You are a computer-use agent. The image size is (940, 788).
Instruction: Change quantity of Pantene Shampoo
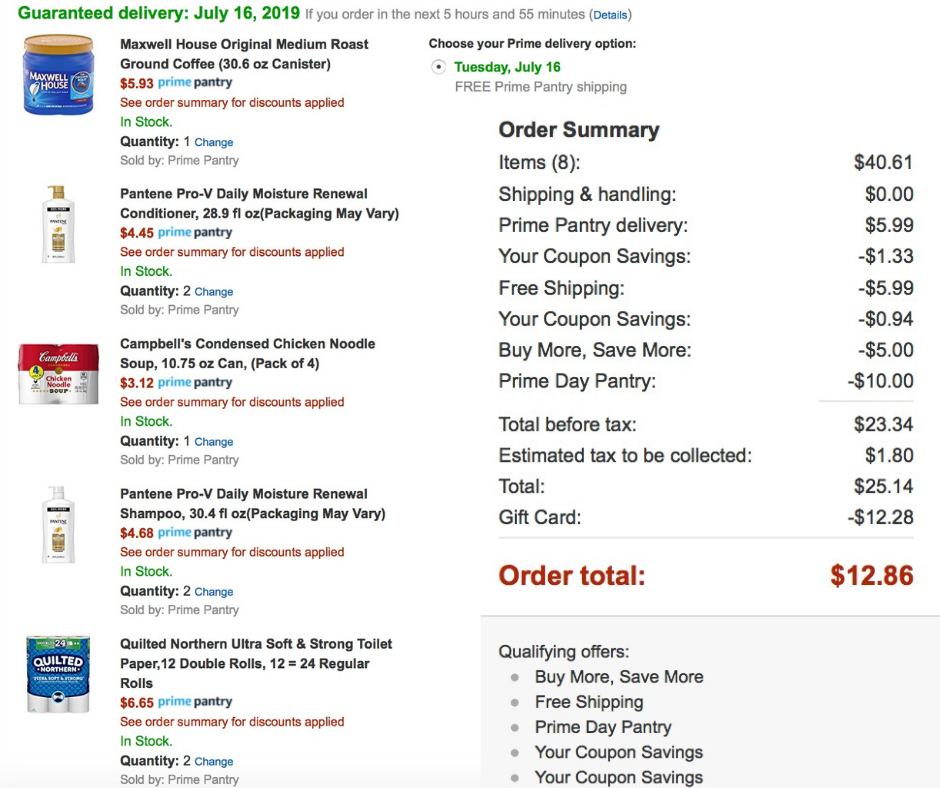point(213,592)
